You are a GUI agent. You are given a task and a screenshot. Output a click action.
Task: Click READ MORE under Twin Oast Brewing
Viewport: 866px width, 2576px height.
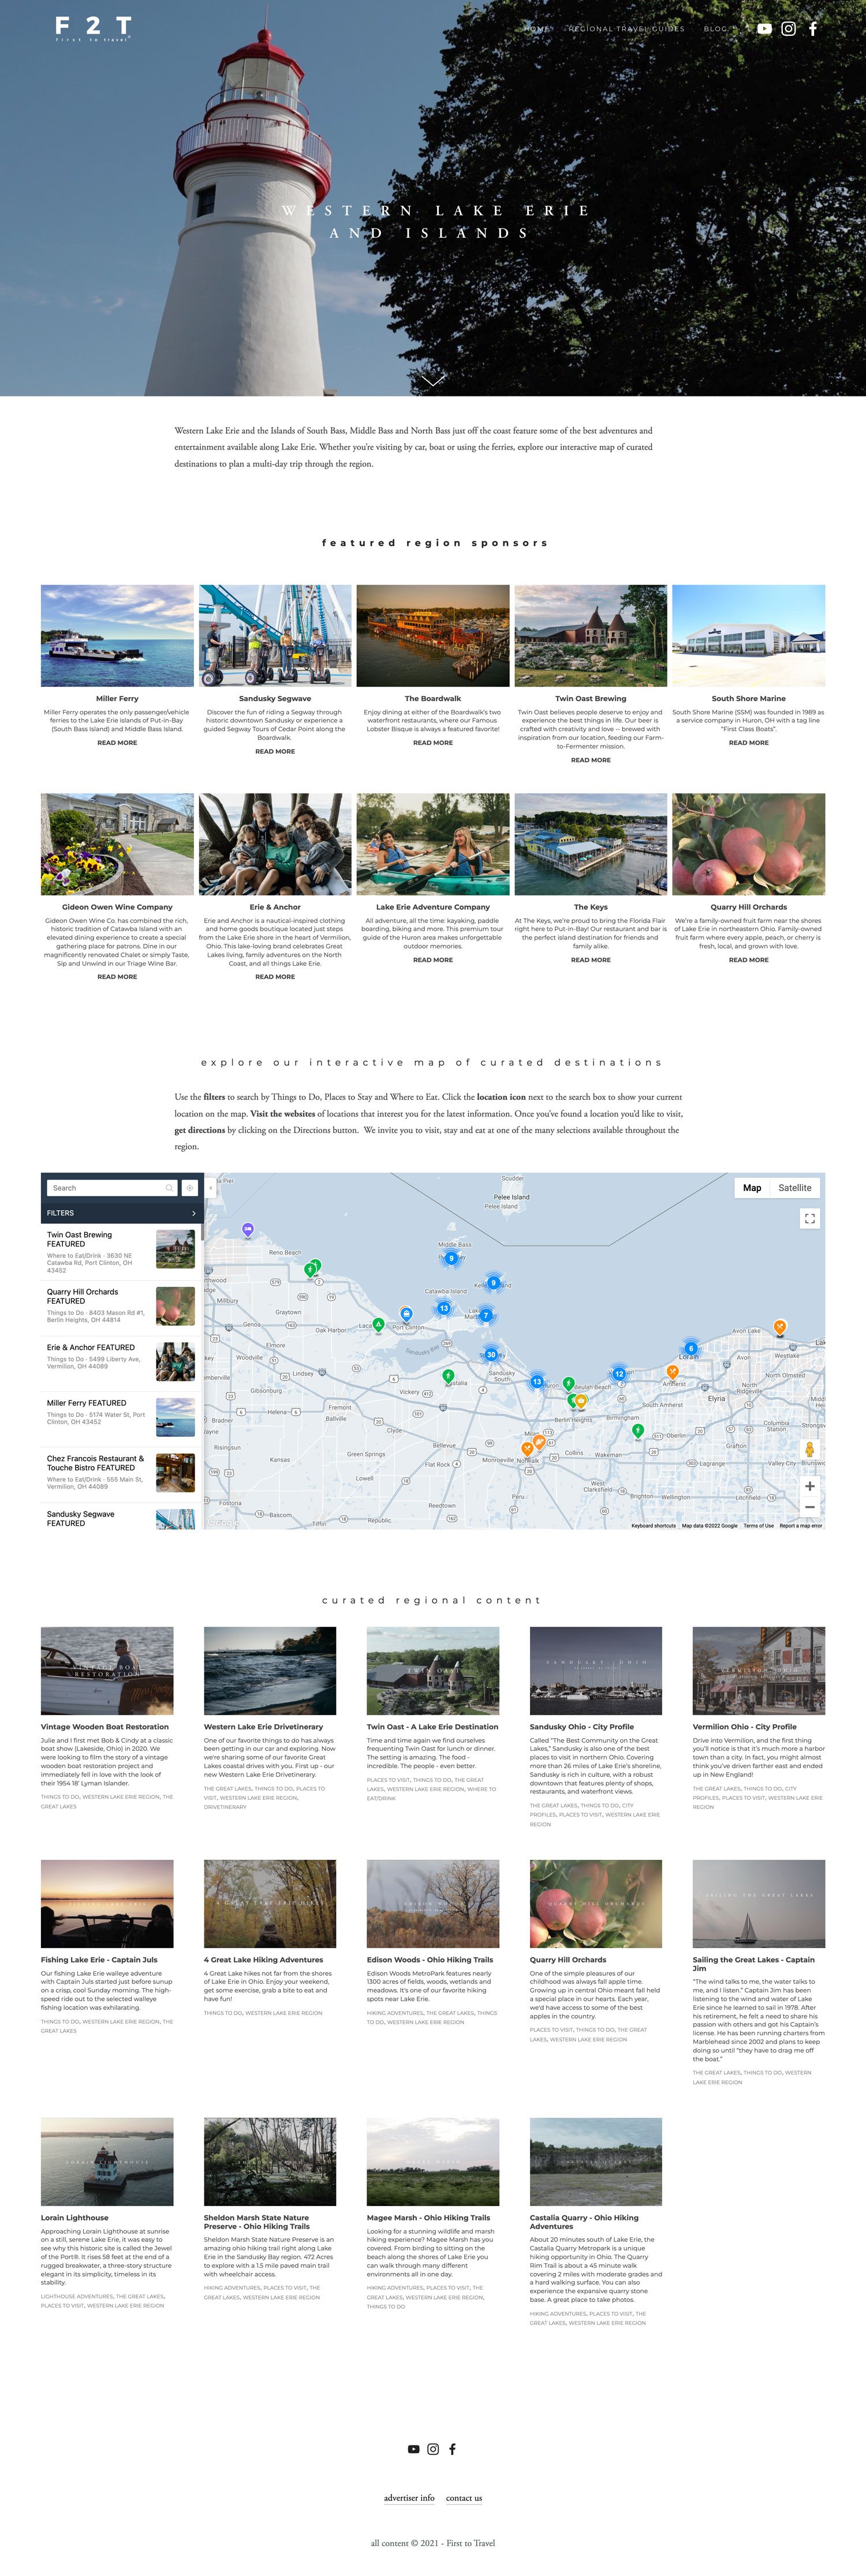pos(591,760)
